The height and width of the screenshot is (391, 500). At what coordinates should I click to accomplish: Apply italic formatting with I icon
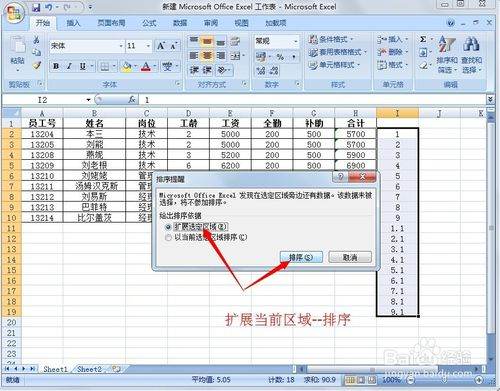[x=69, y=66]
